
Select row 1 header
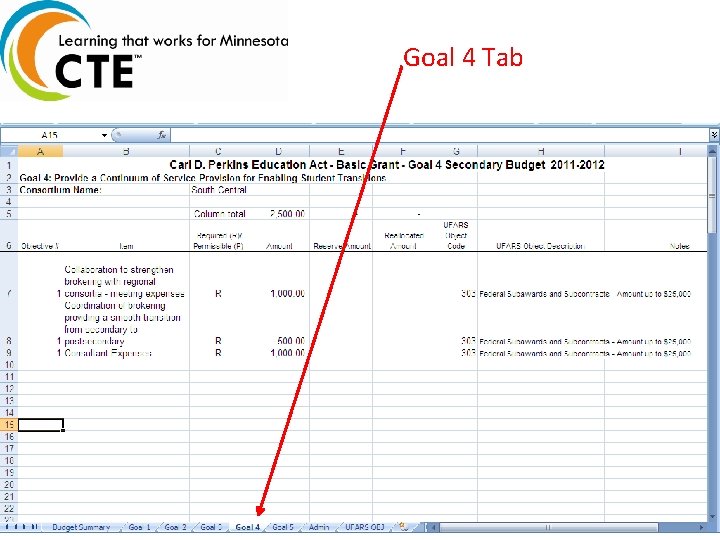tap(9, 165)
